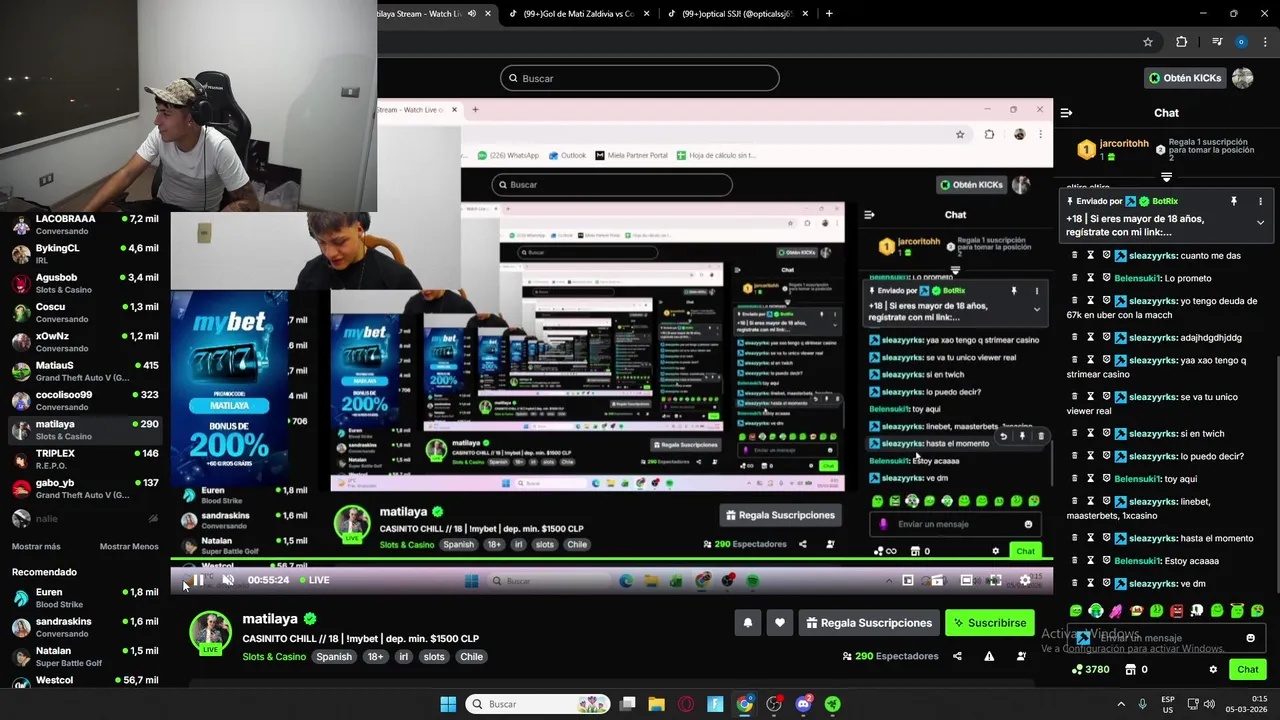Mute the Stream tab audio icon

pos(471,14)
